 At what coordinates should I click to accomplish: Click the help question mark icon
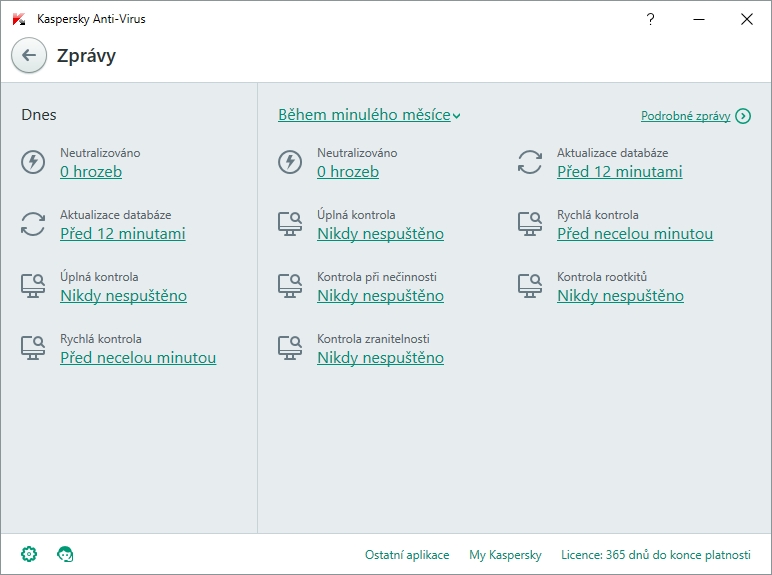pyautogui.click(x=651, y=19)
